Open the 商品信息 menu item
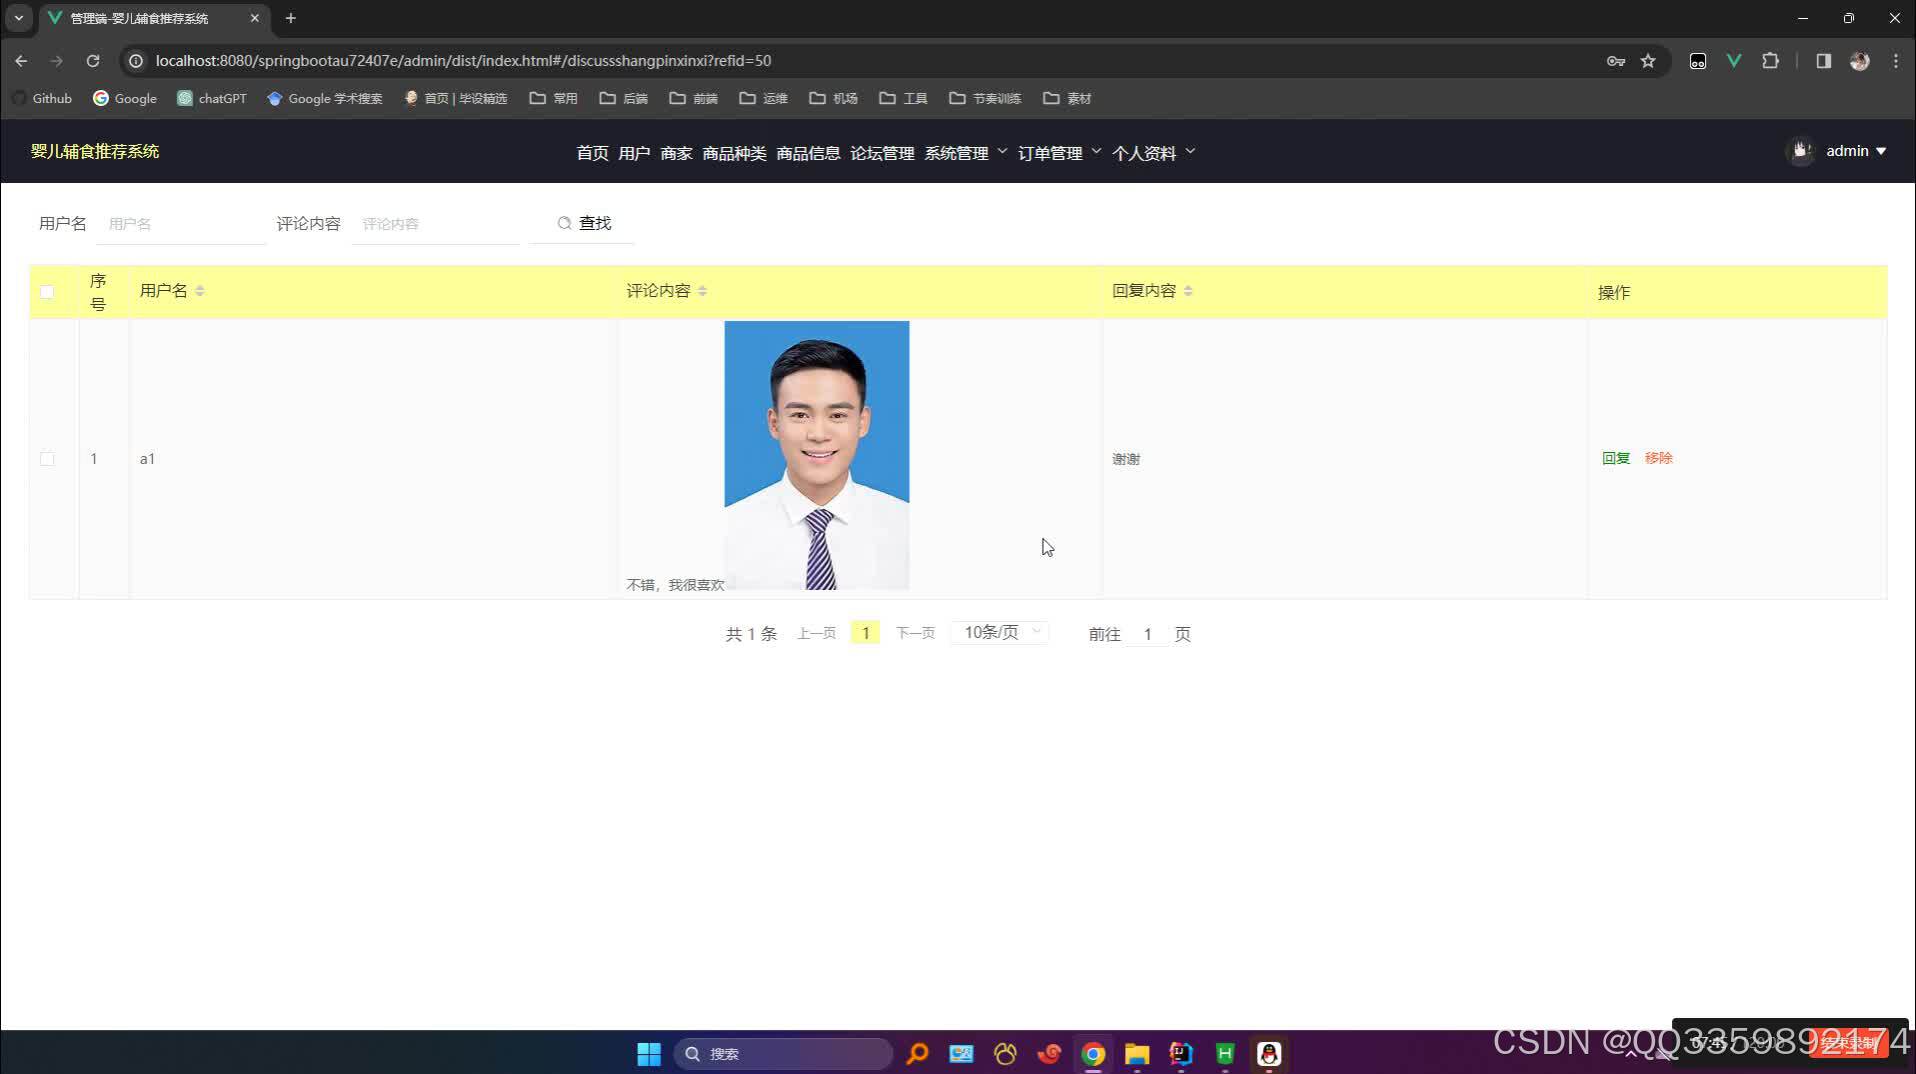 pyautogui.click(x=808, y=153)
